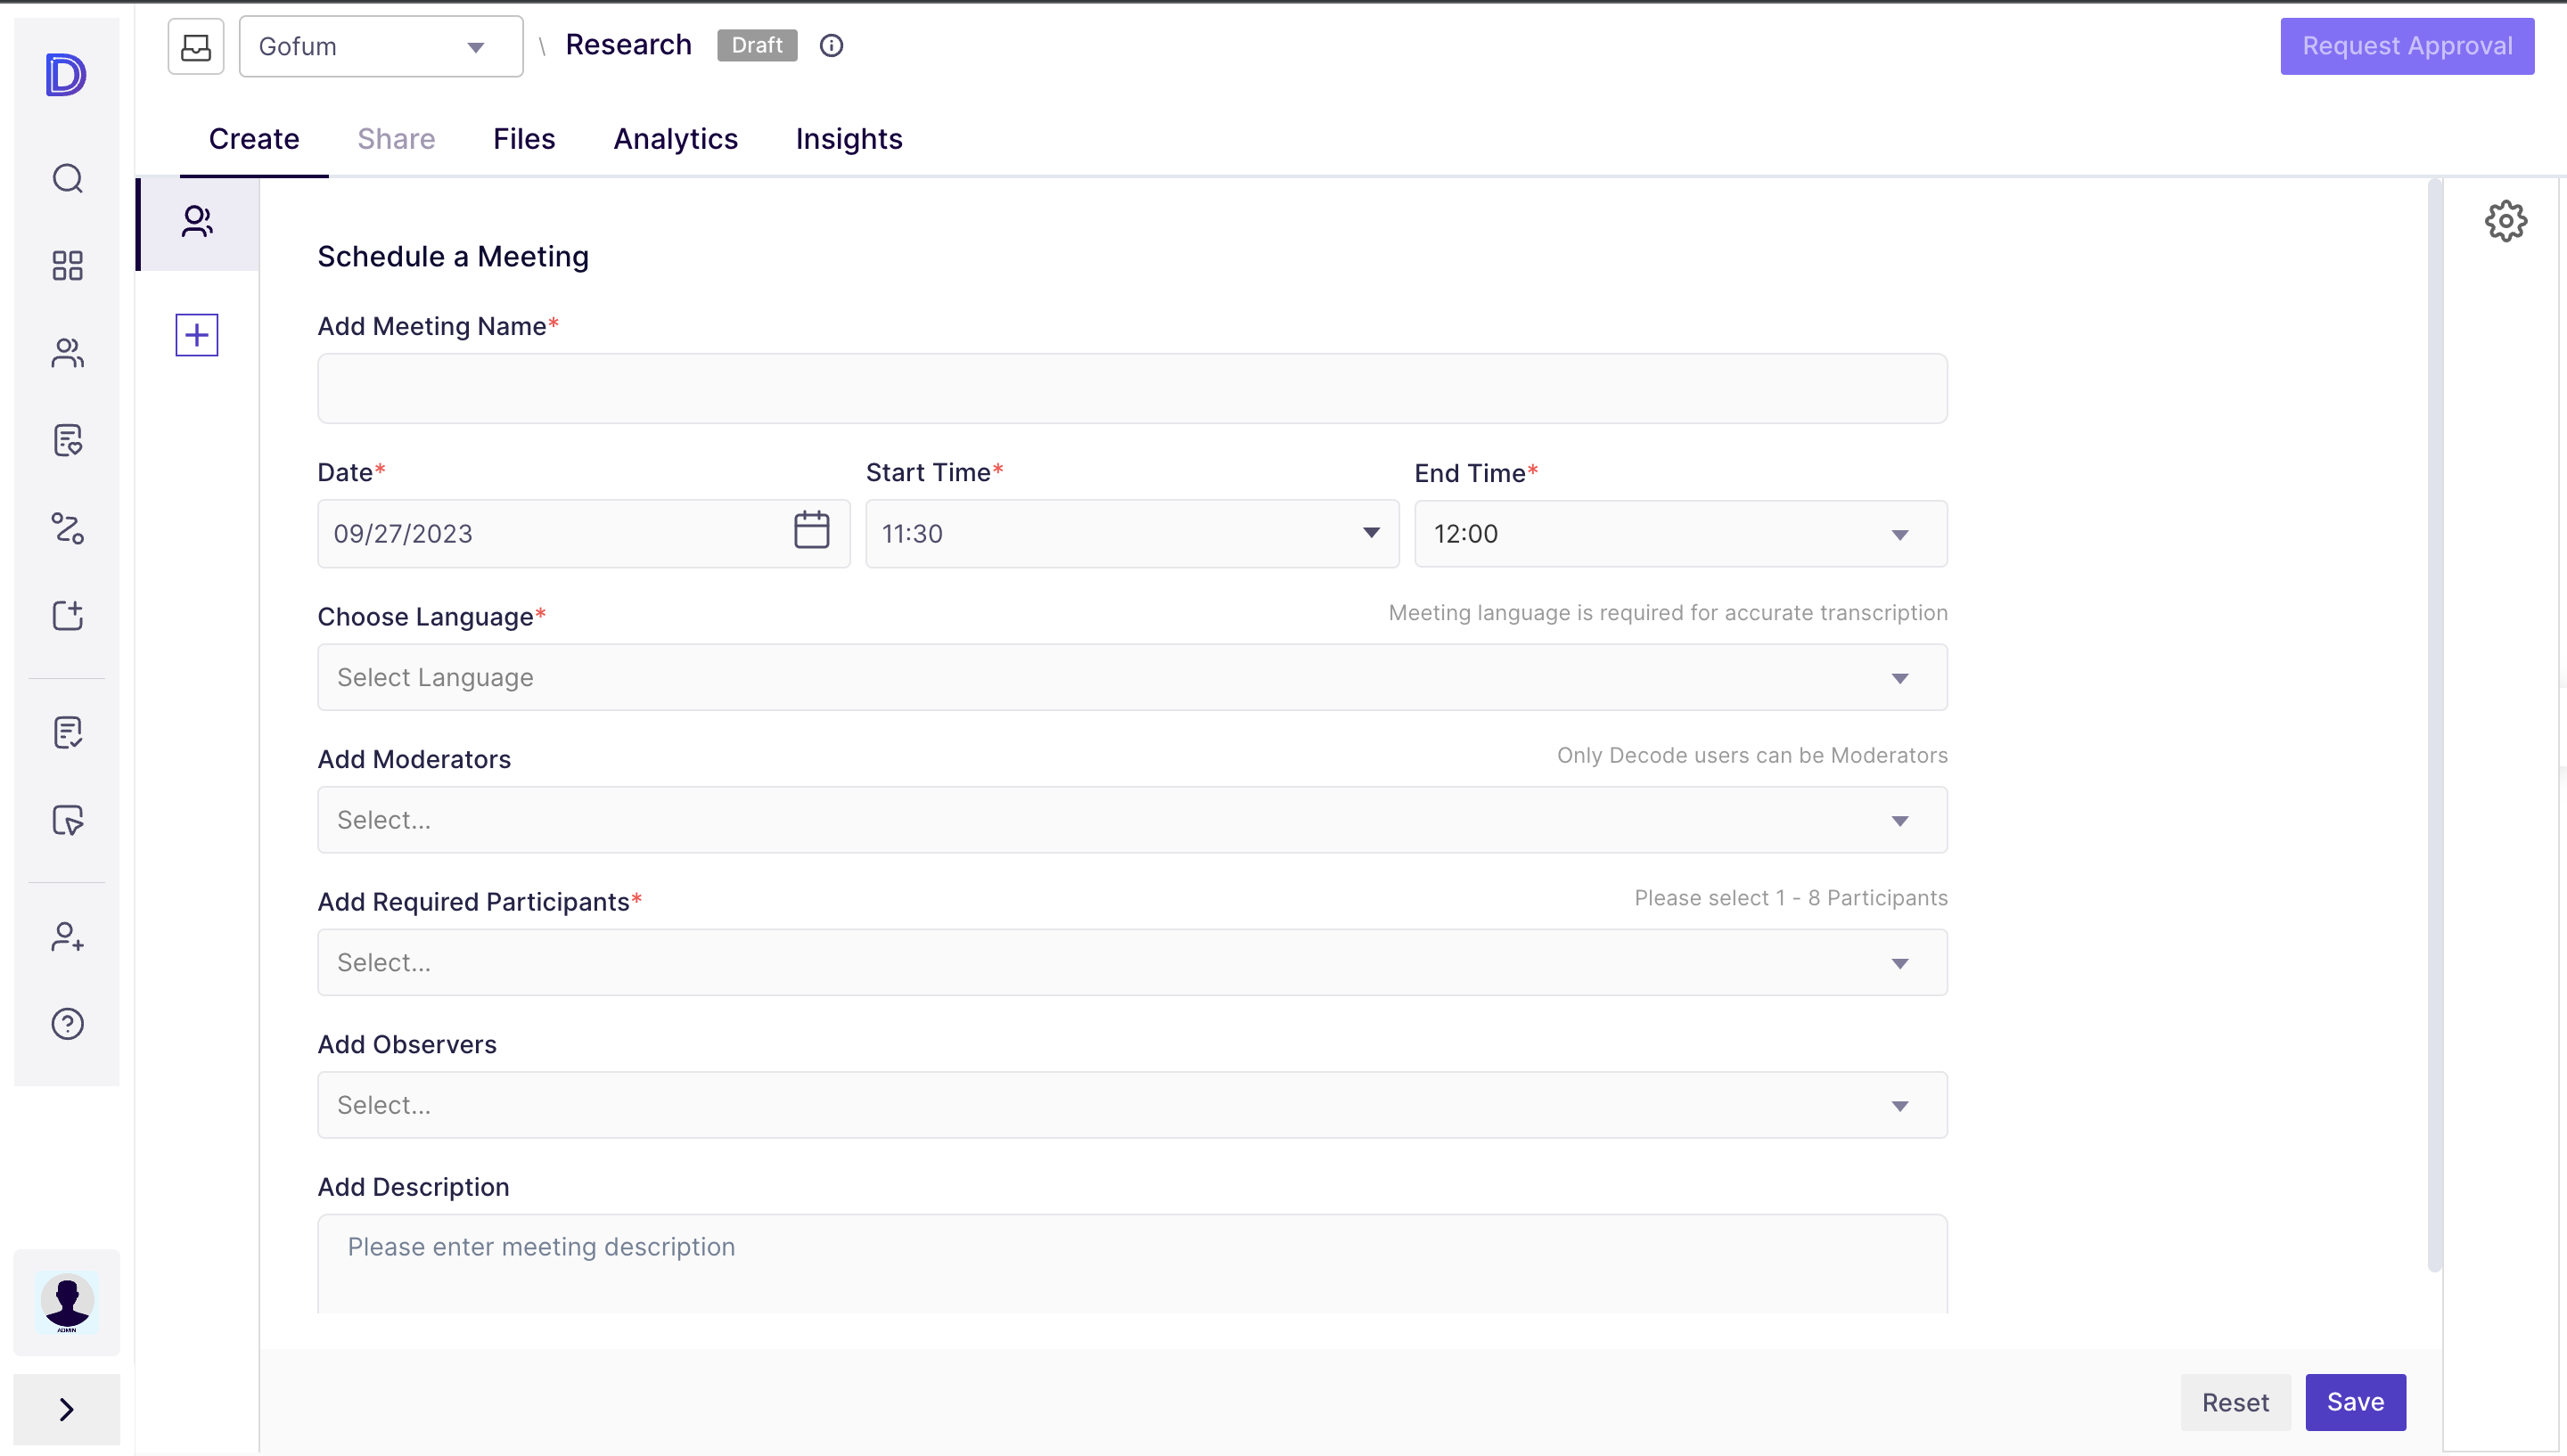Click the user avatar at the bottom left
The image size is (2567, 1456).
pyautogui.click(x=66, y=1301)
